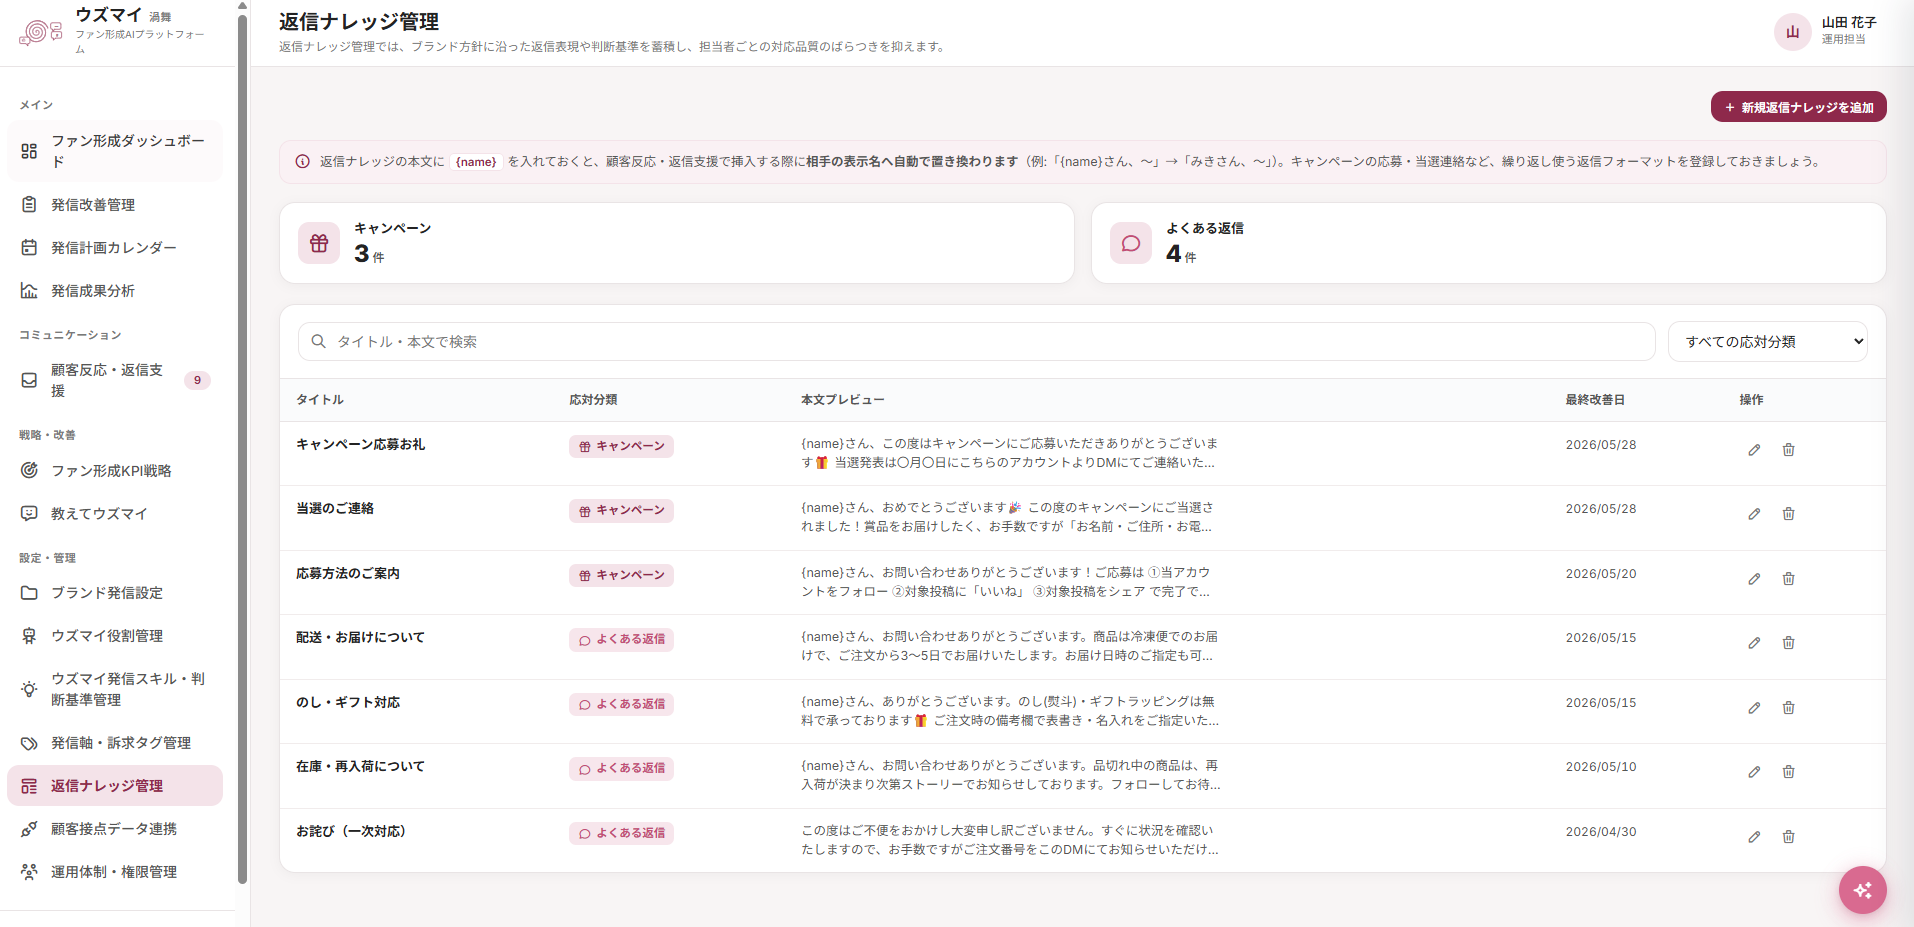The image size is (1914, 927).
Task: Click the 応対分類 column header
Action: (x=593, y=400)
